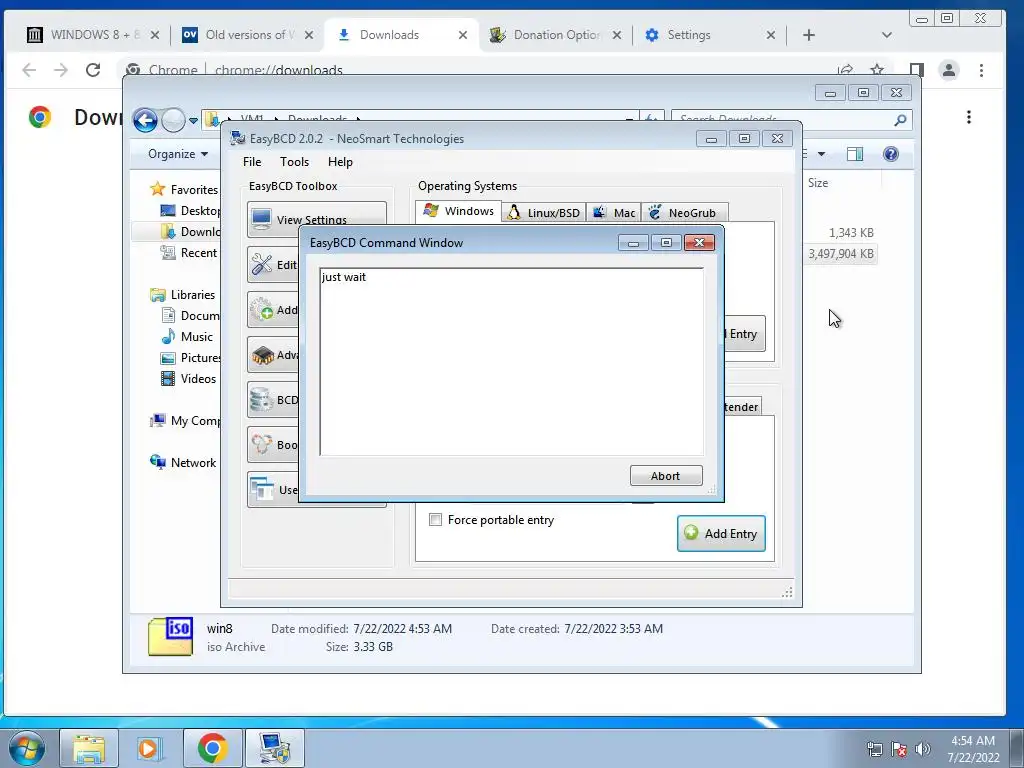This screenshot has width=1024, height=768.
Task: Click the 1,343 KB file size cell
Action: point(851,232)
